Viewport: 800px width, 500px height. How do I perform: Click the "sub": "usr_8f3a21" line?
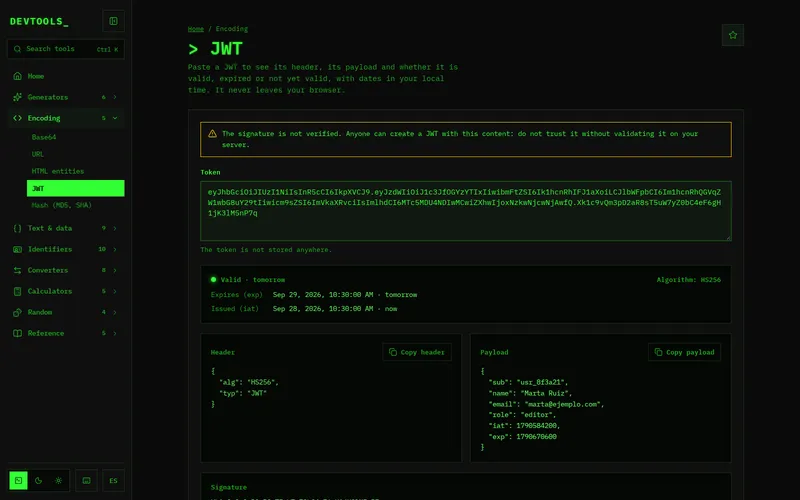528,382
